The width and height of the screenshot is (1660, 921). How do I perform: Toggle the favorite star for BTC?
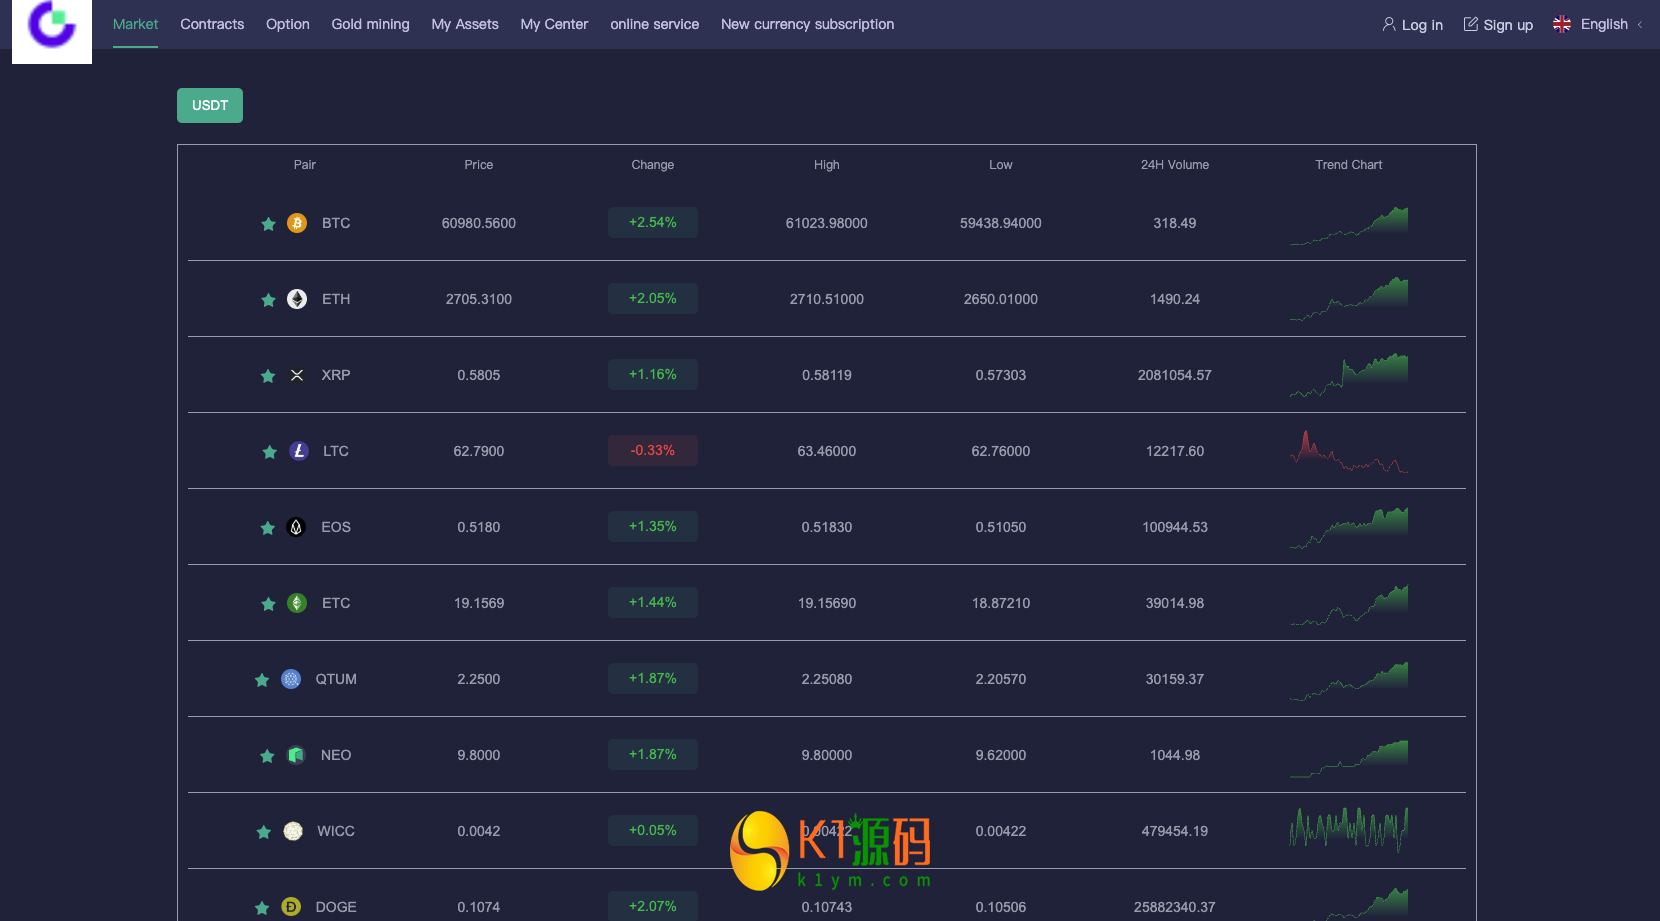click(268, 224)
